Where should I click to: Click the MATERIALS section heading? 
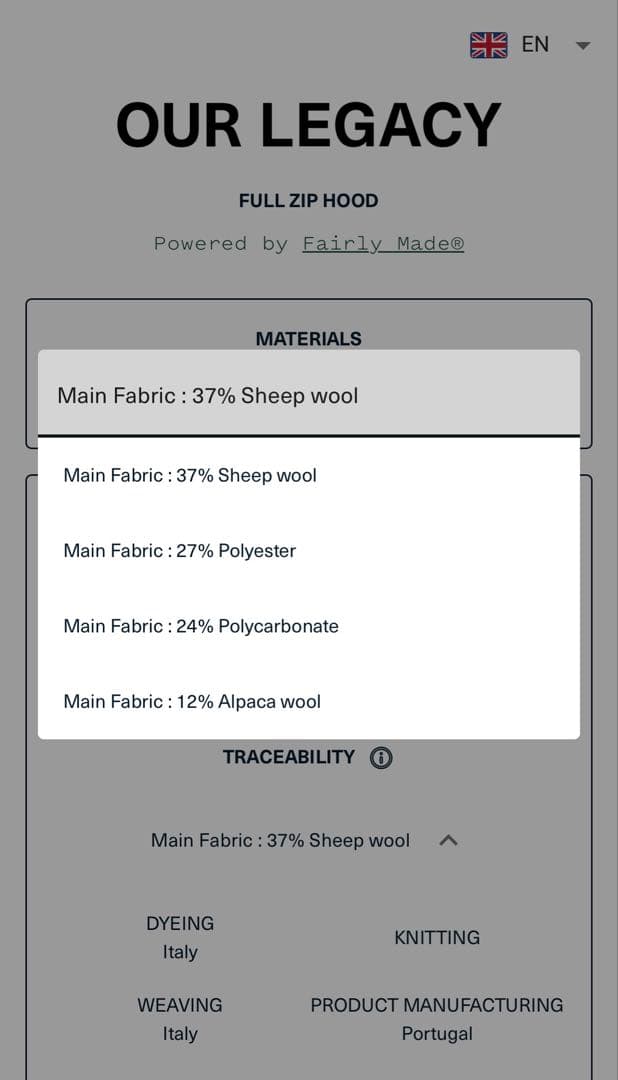pyautogui.click(x=308, y=339)
